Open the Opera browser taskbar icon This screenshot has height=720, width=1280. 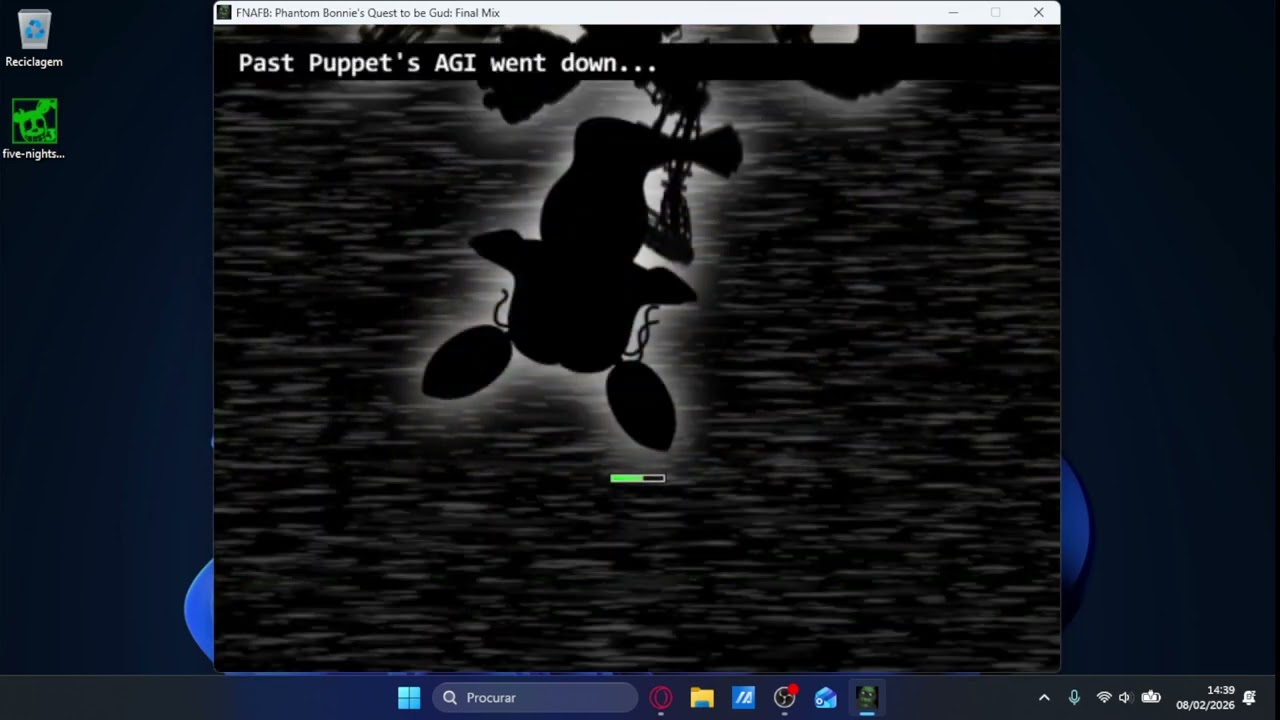pyautogui.click(x=661, y=698)
